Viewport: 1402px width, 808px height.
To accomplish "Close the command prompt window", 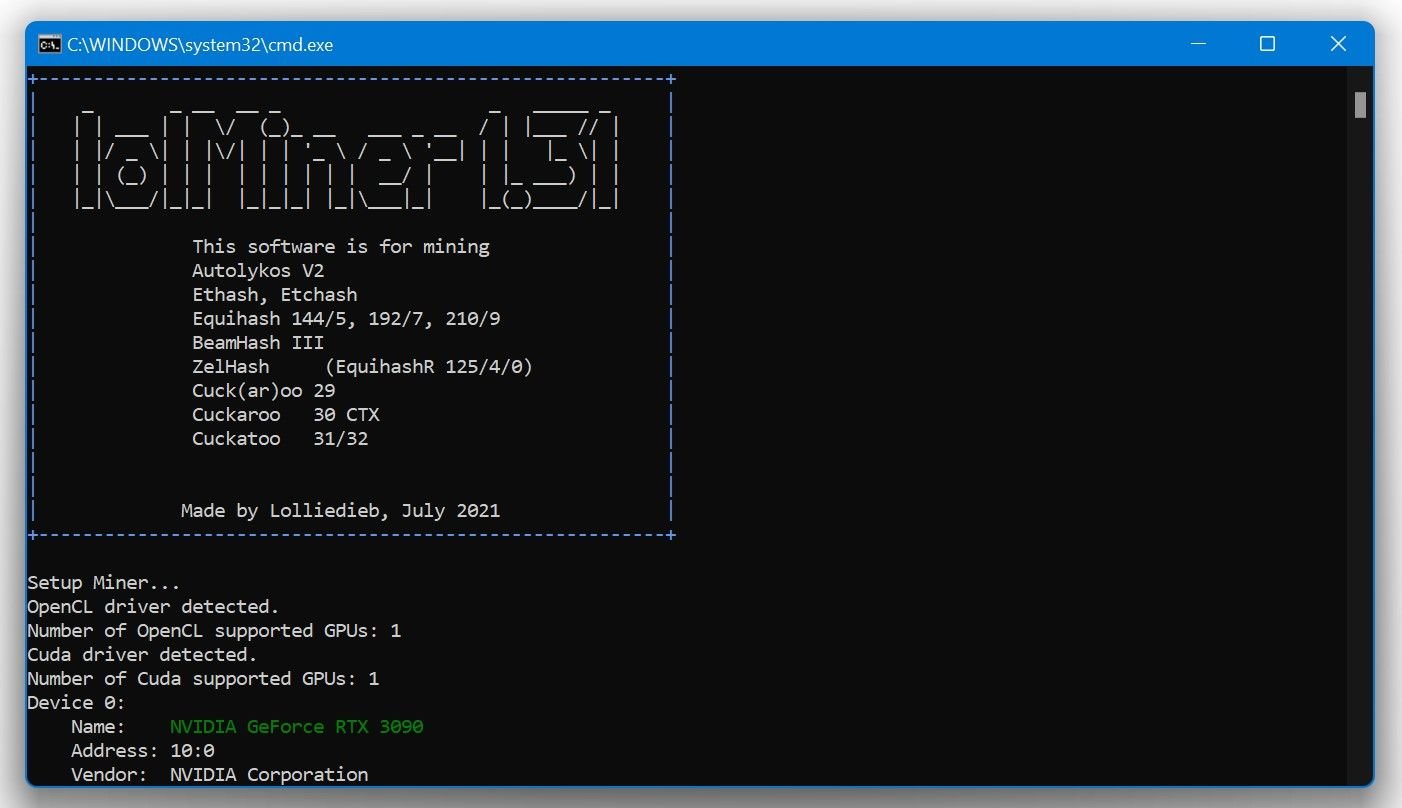I will click(x=1338, y=44).
